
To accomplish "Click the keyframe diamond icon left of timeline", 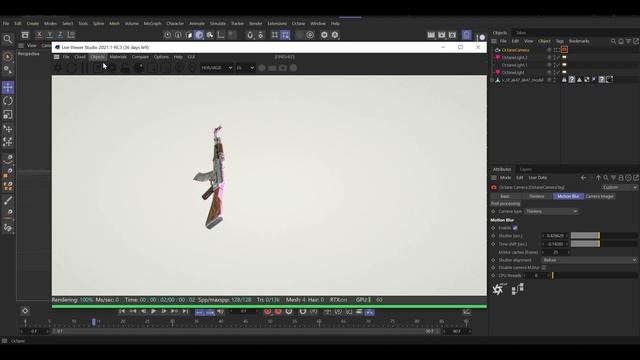I will coord(25,311).
